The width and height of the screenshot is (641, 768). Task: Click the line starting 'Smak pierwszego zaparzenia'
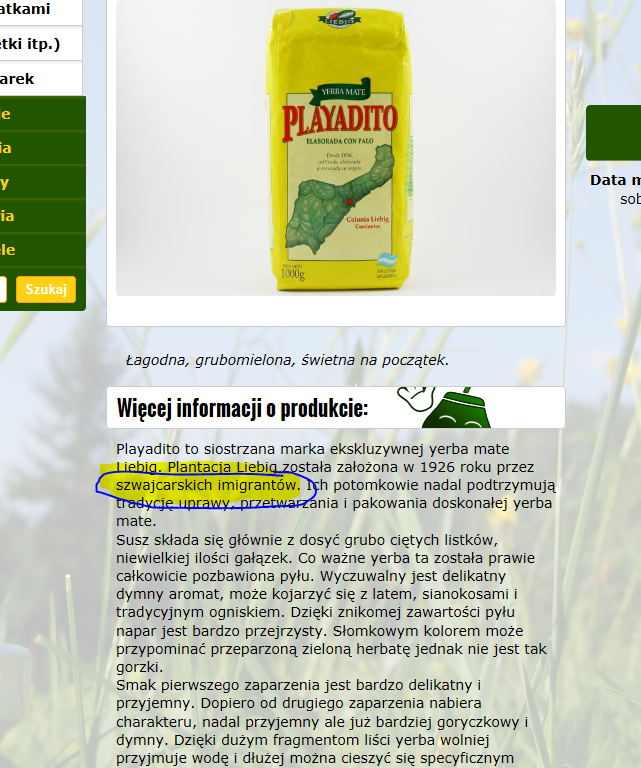pos(299,685)
